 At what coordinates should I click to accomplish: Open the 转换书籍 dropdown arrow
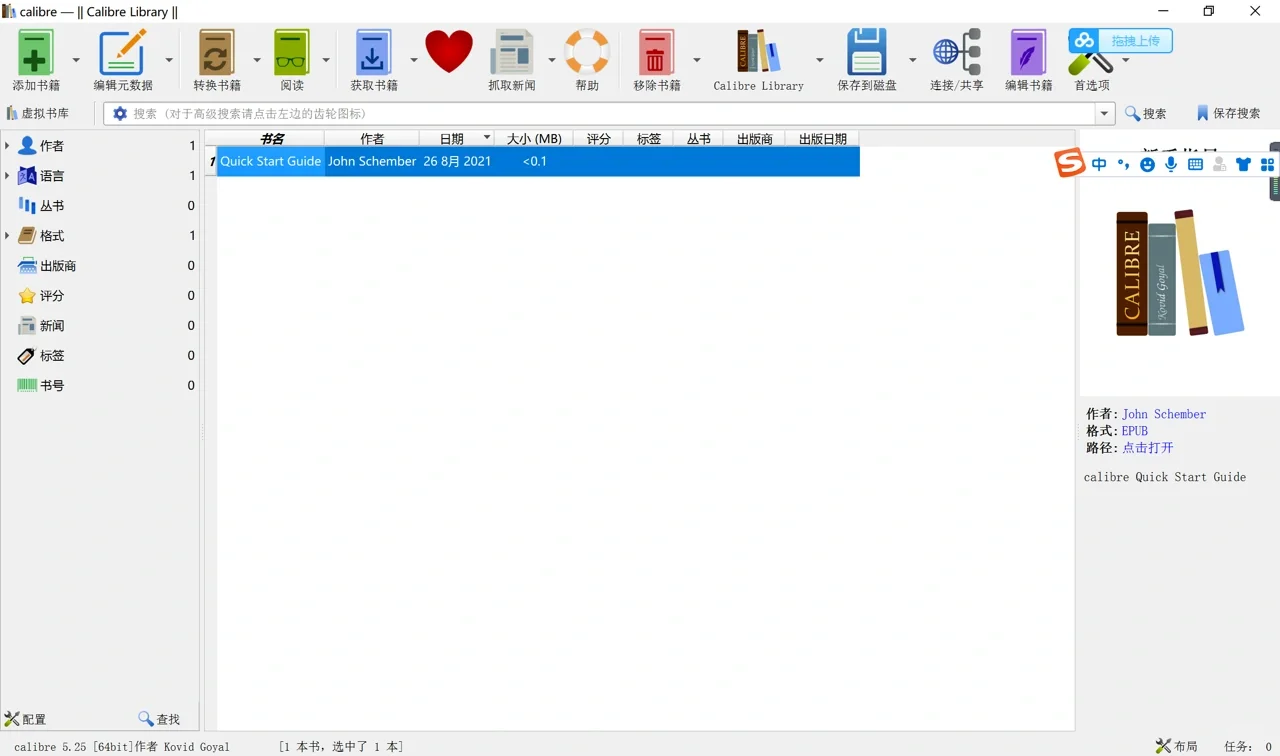coord(257,60)
